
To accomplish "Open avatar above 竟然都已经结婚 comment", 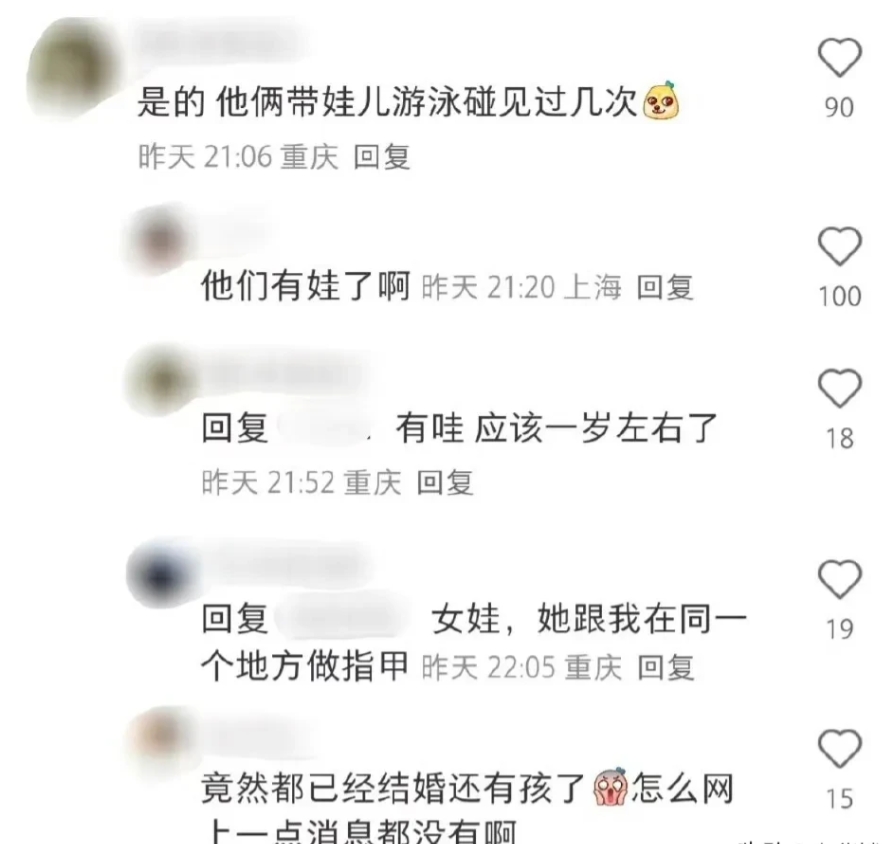I will 162,738.
